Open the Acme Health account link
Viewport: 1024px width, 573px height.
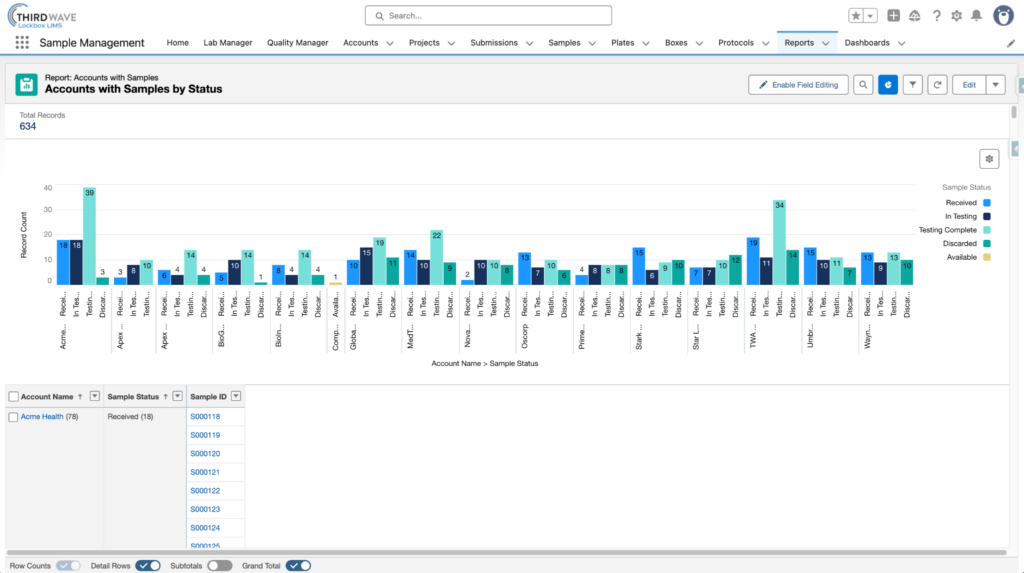[42, 416]
